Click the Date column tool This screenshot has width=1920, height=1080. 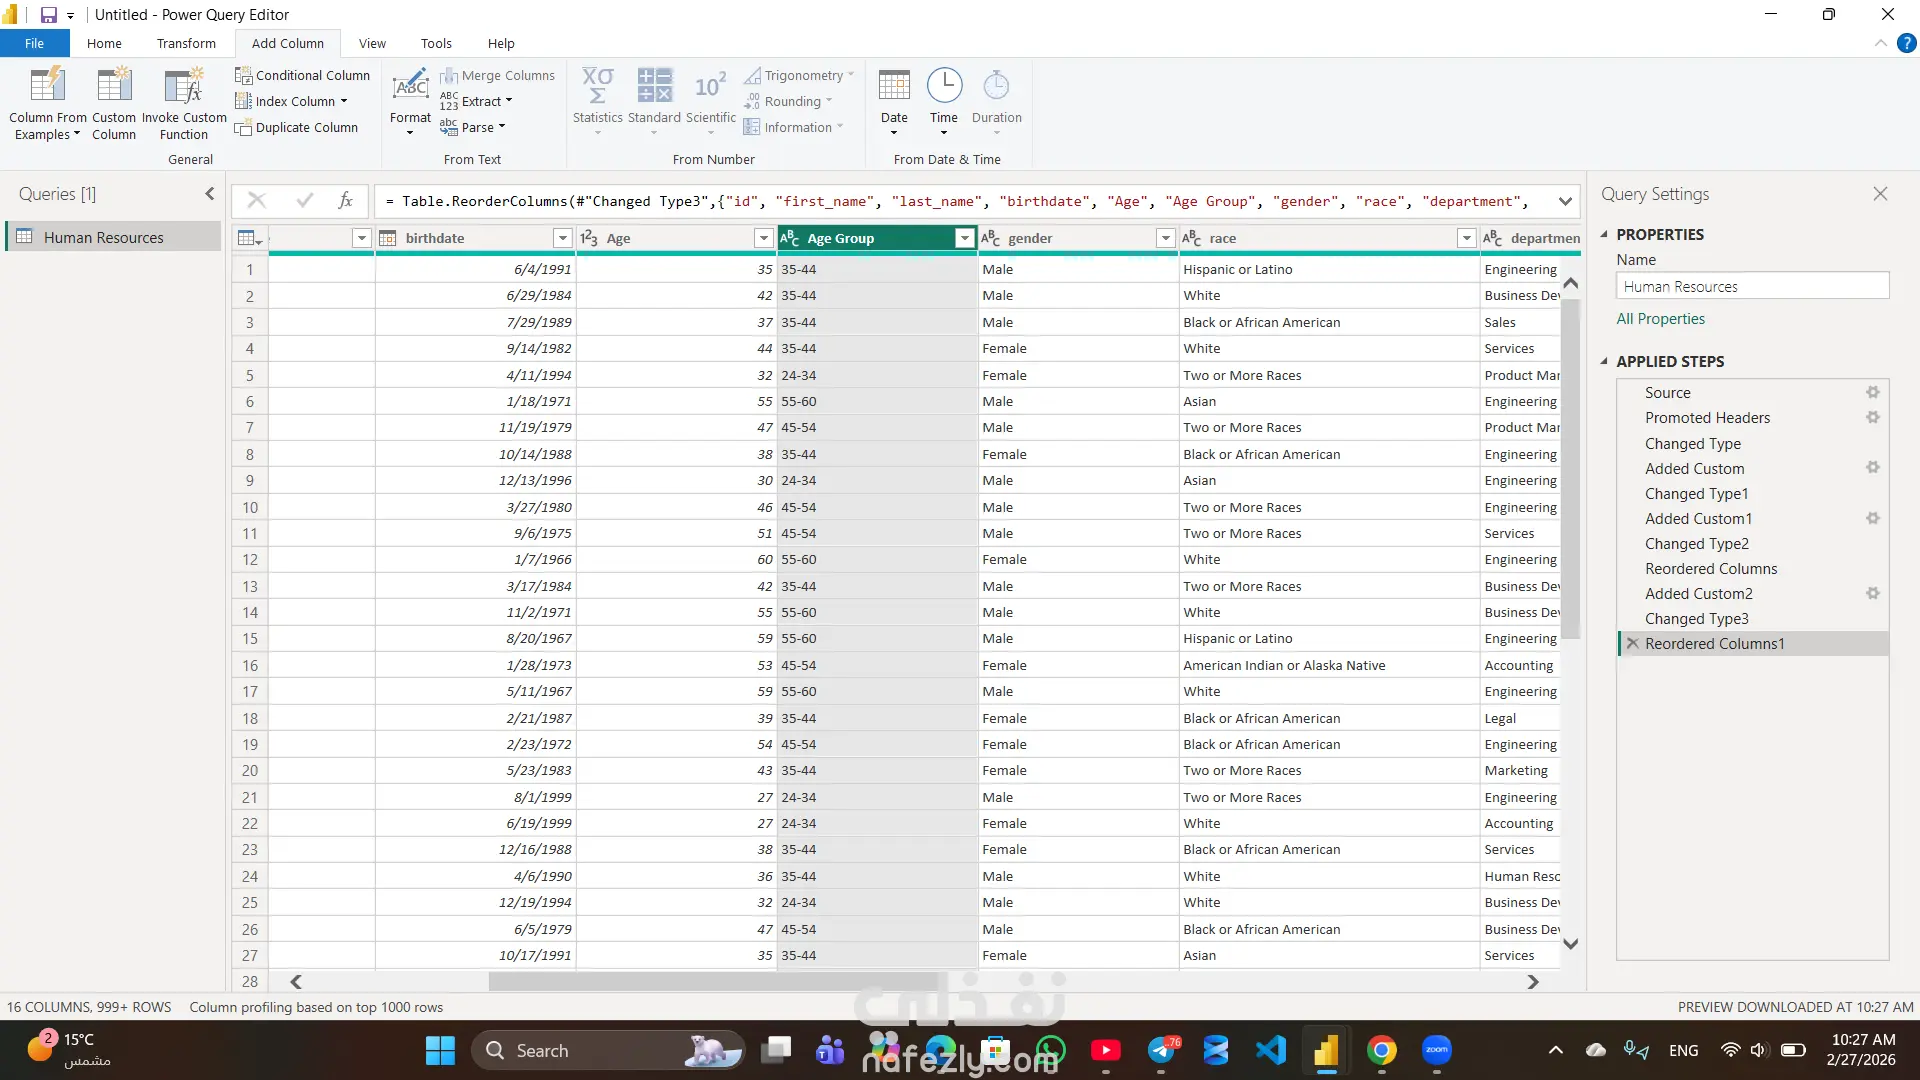coord(894,87)
